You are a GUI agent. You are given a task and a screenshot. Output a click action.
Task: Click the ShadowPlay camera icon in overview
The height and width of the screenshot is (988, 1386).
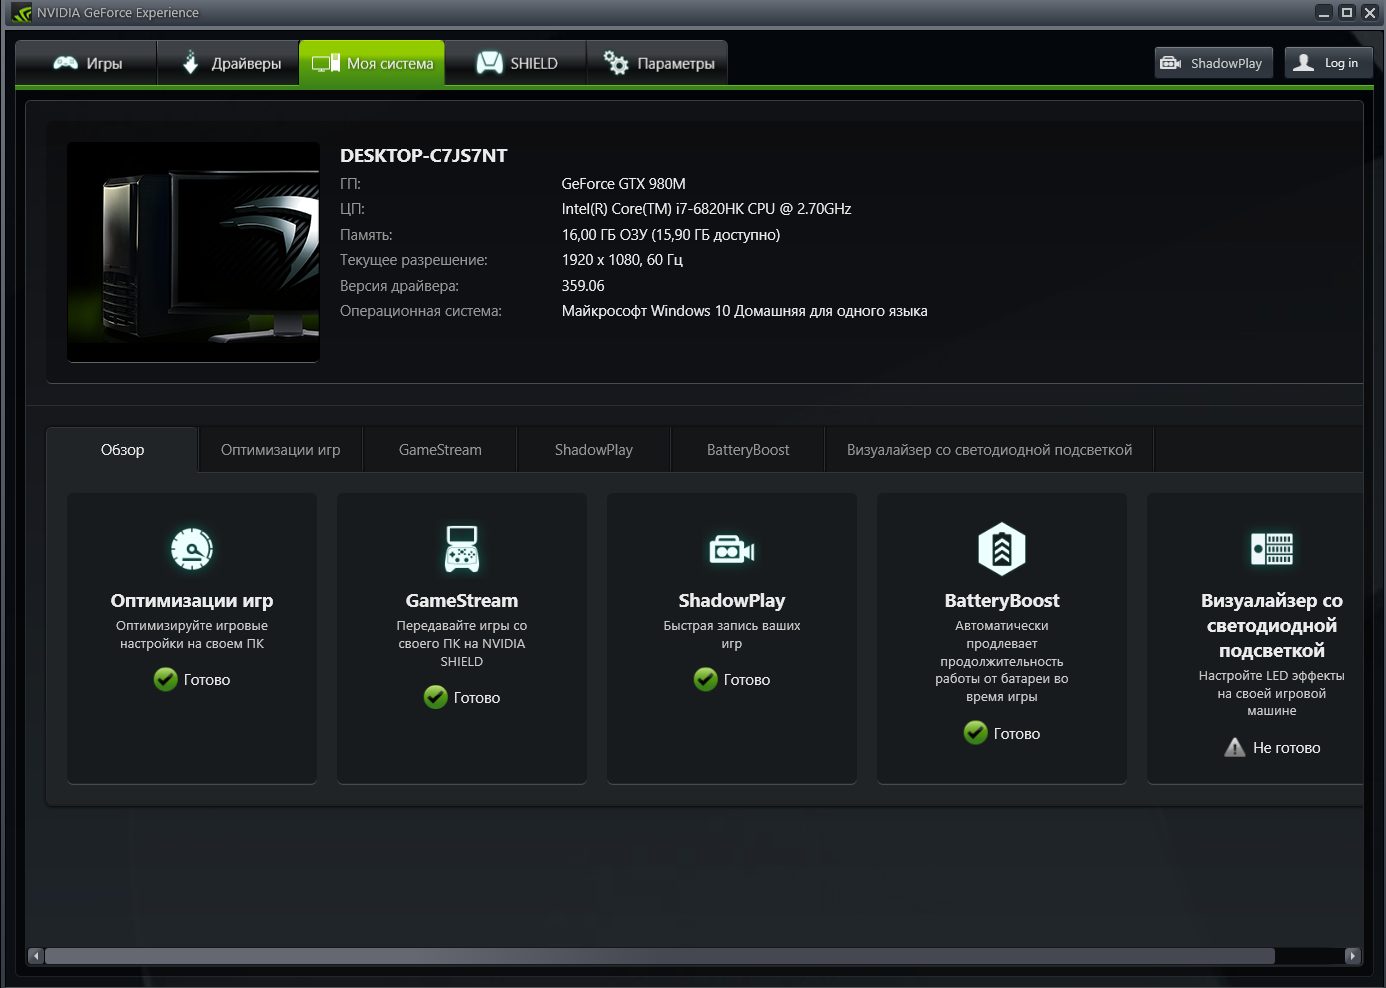pos(732,549)
